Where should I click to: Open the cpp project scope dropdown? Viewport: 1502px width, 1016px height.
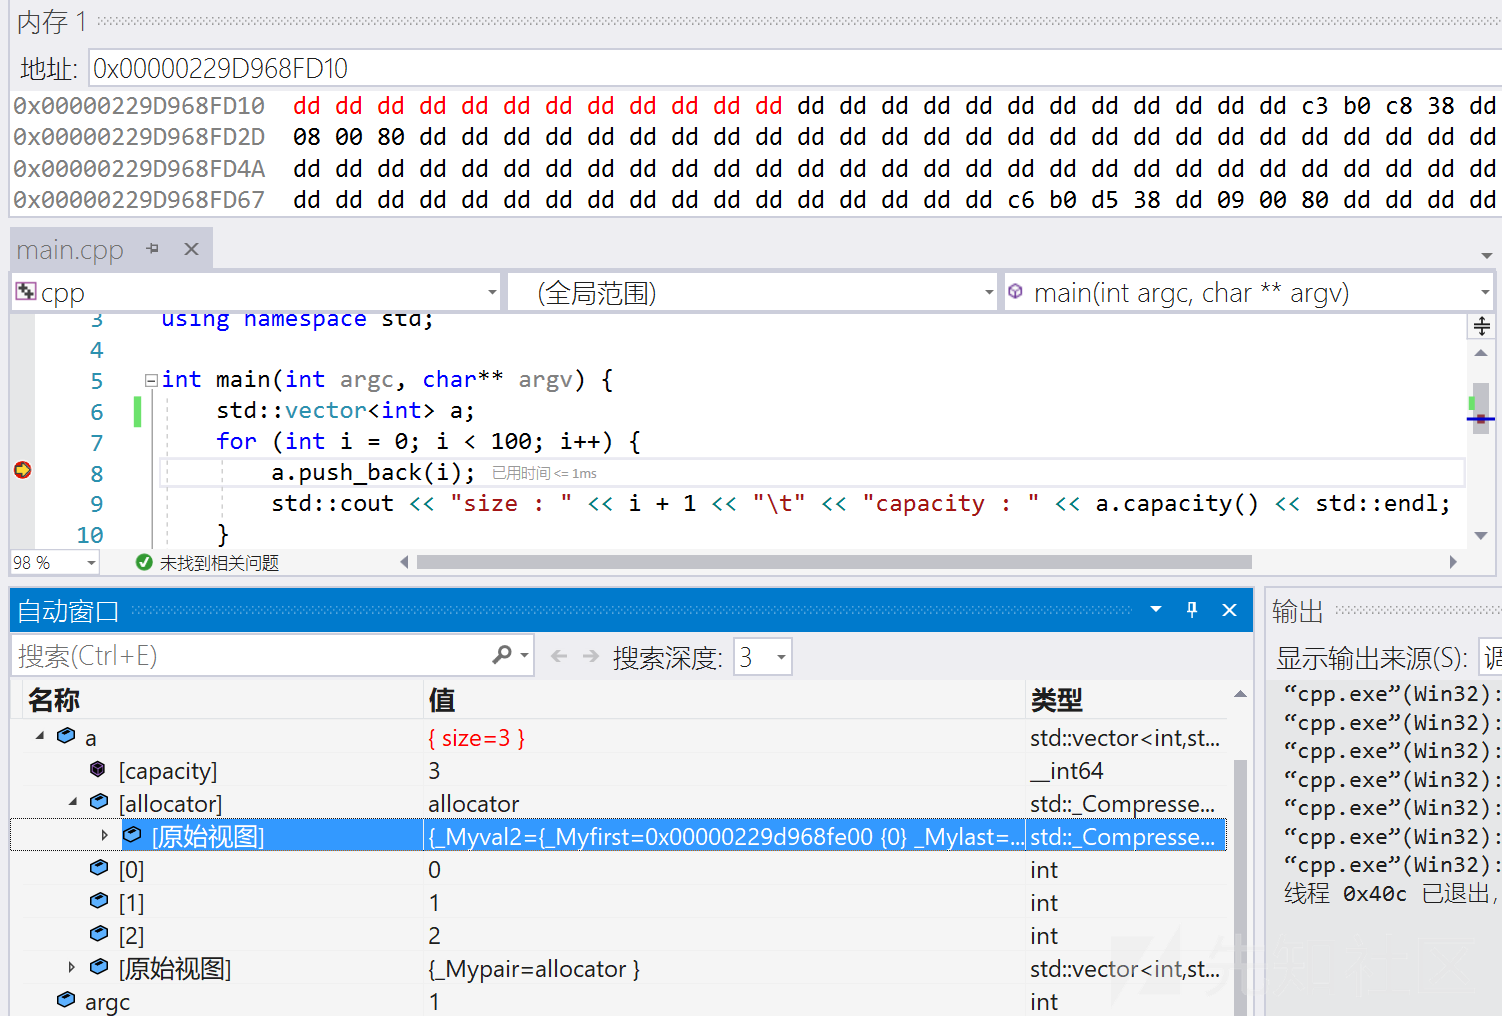[x=492, y=292]
